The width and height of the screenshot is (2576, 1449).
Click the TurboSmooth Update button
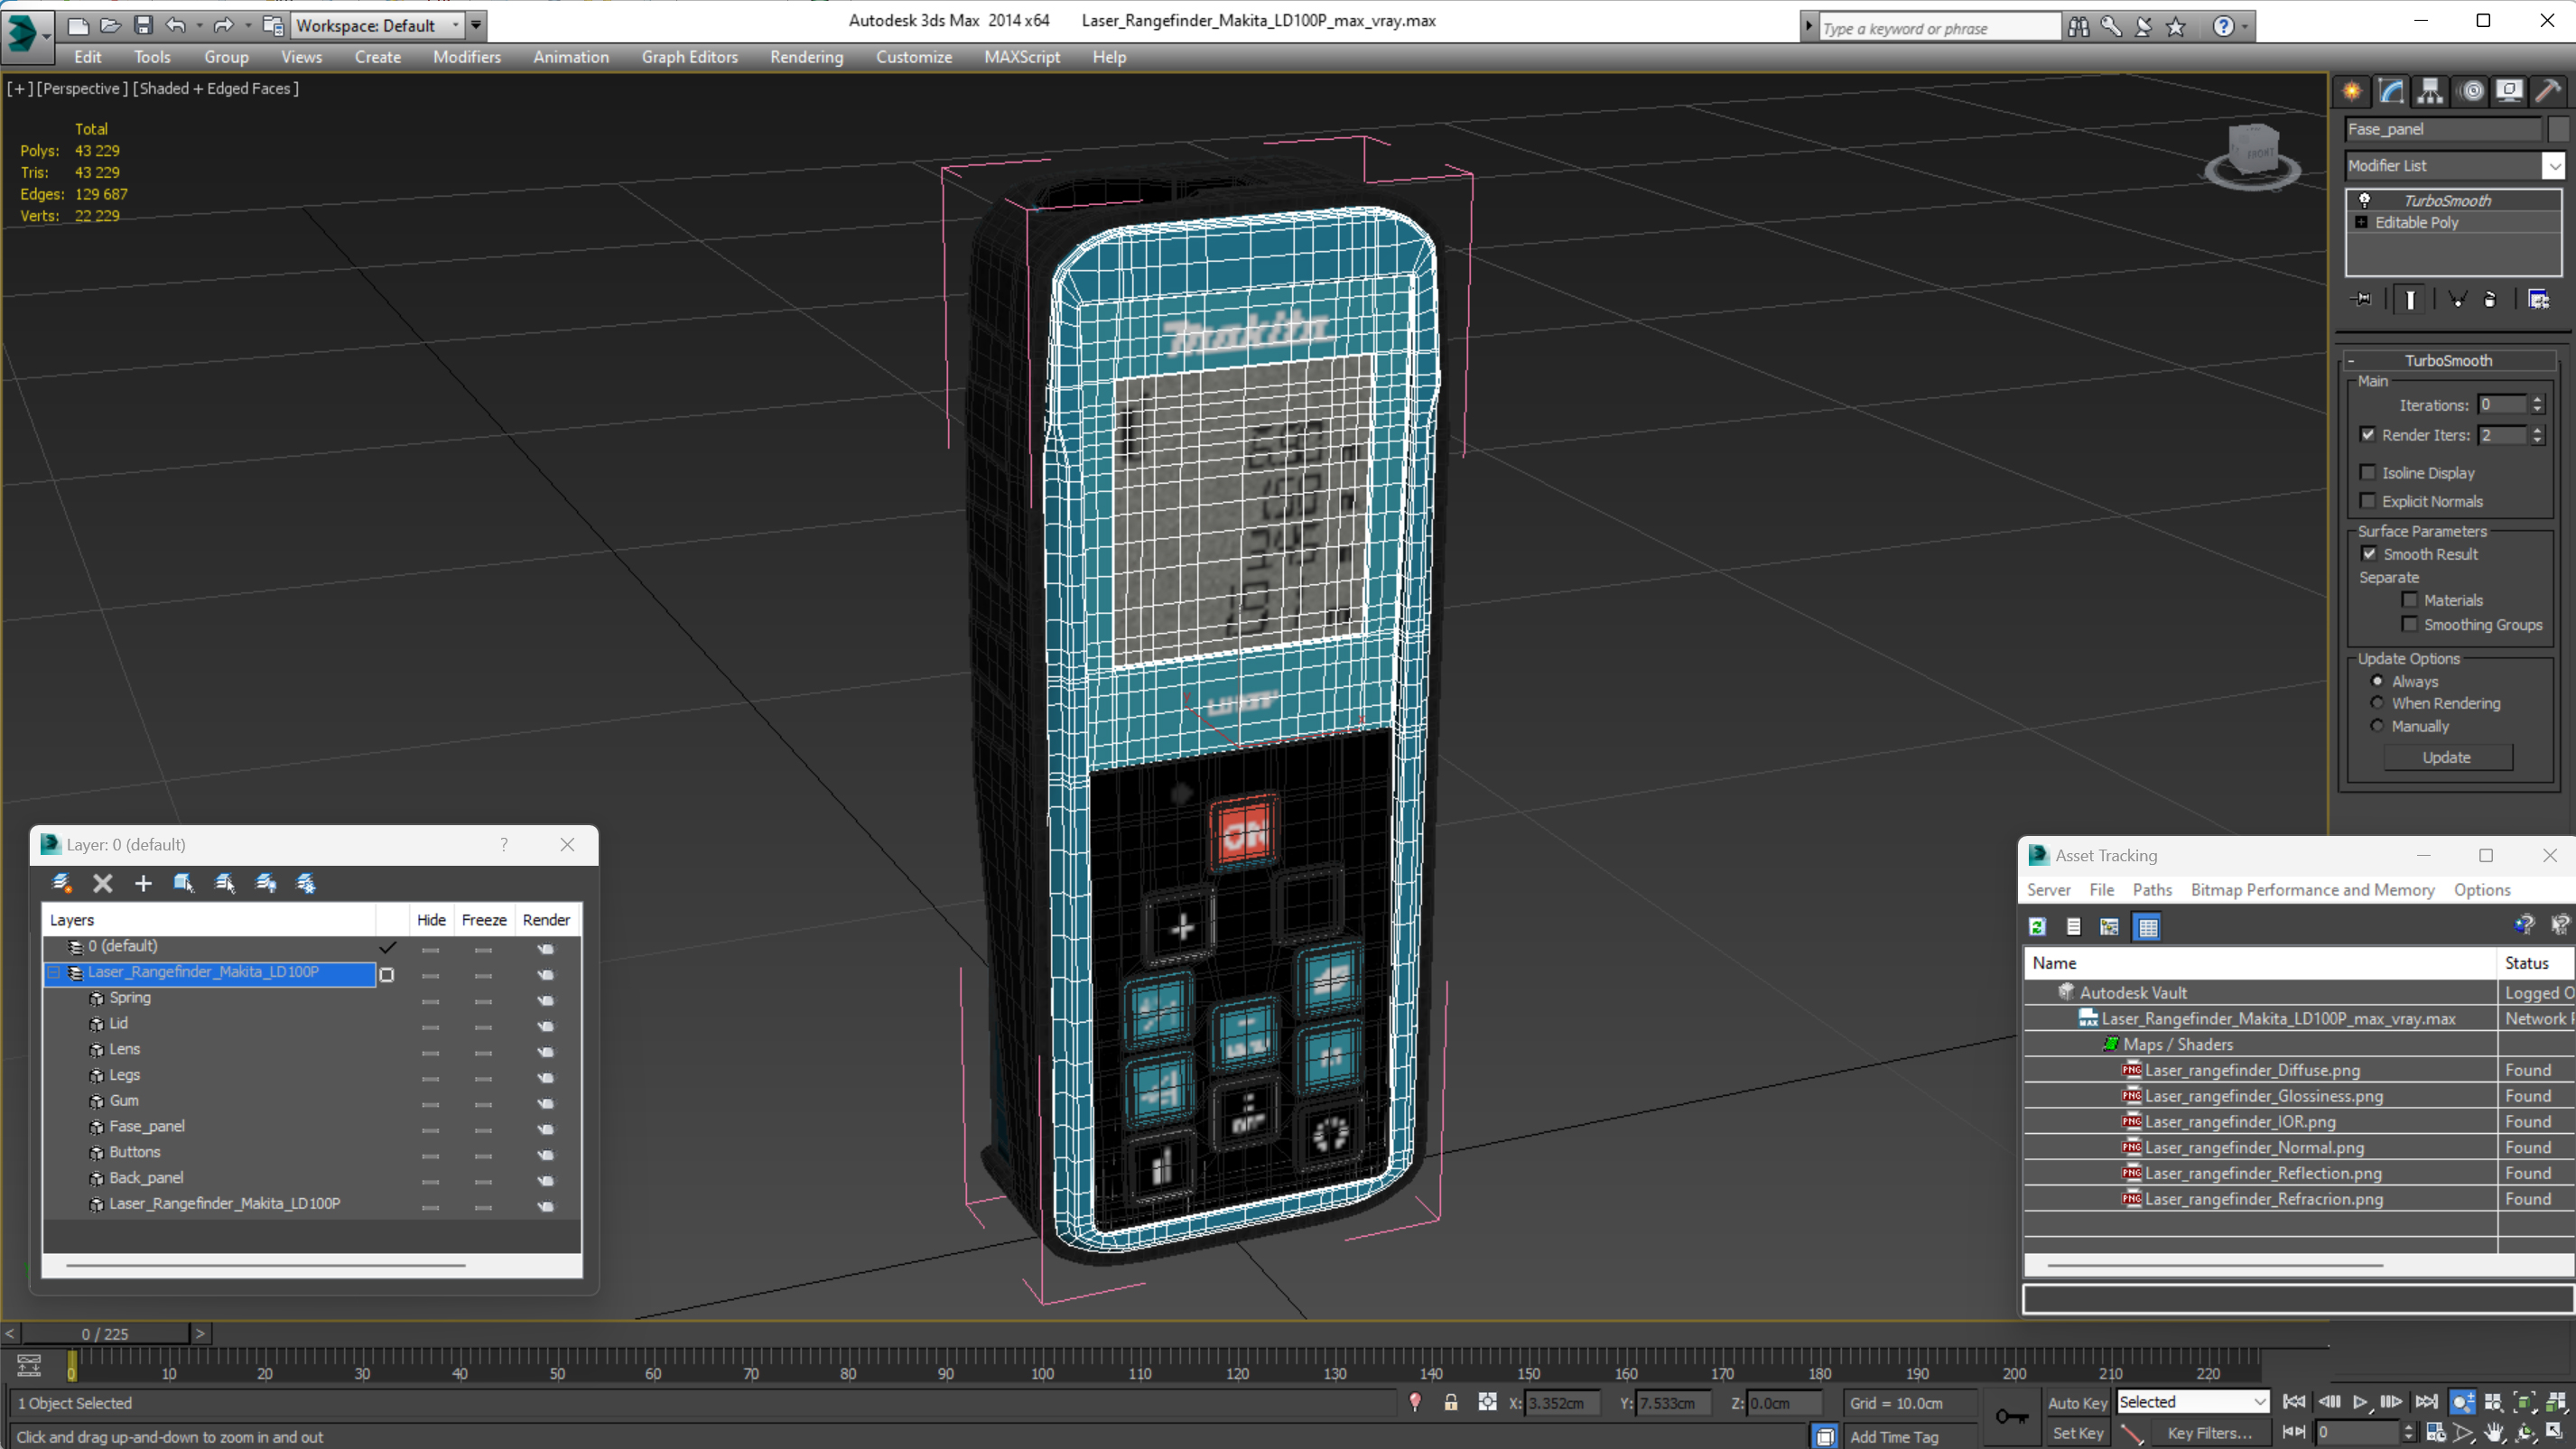point(2446,757)
